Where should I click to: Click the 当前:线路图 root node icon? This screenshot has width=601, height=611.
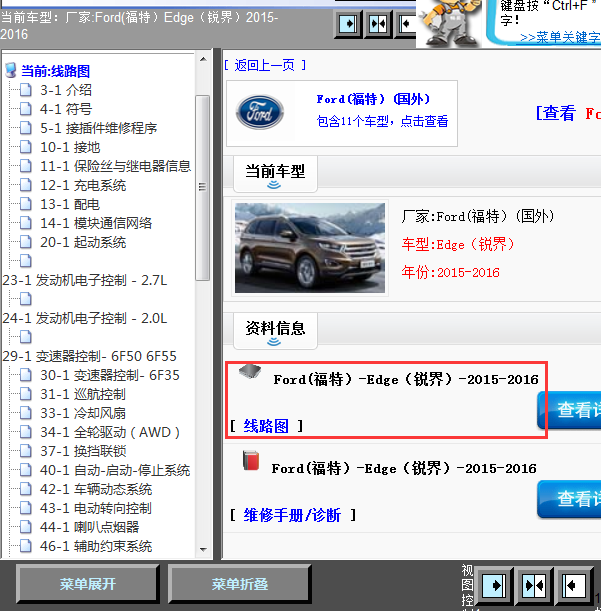(x=11, y=71)
